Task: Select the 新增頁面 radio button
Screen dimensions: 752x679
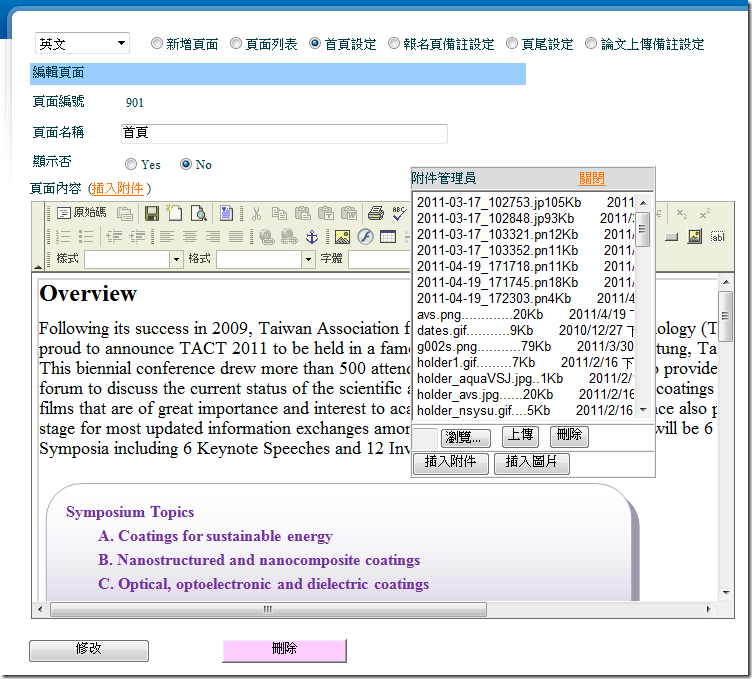Action: [157, 44]
